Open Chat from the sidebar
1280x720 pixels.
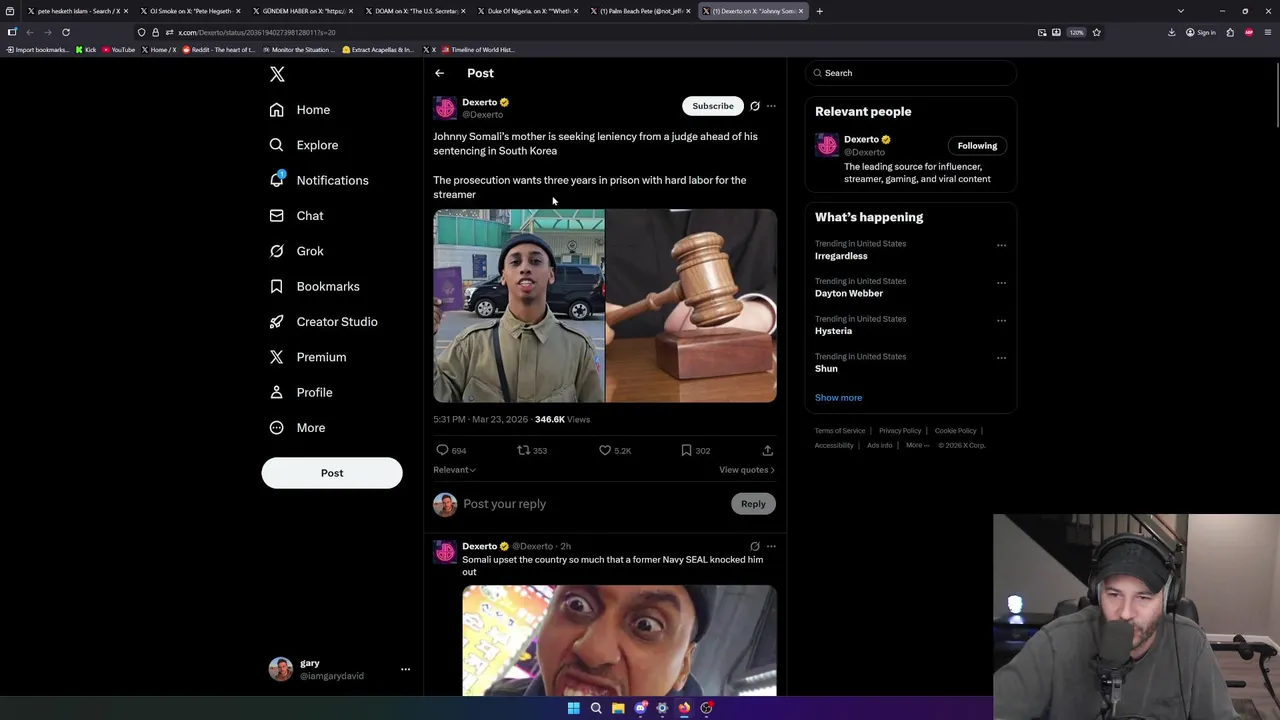coord(296,216)
